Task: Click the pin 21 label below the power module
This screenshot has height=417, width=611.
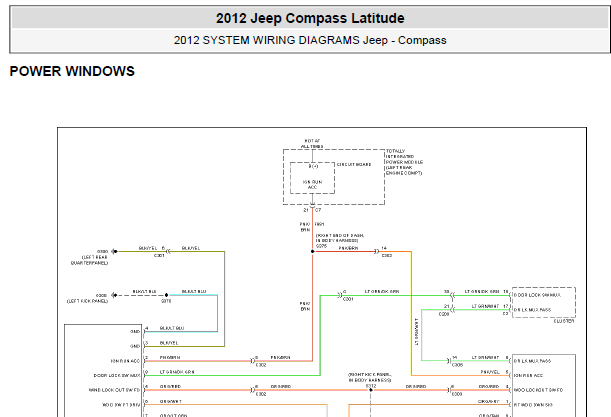Action: (x=306, y=210)
